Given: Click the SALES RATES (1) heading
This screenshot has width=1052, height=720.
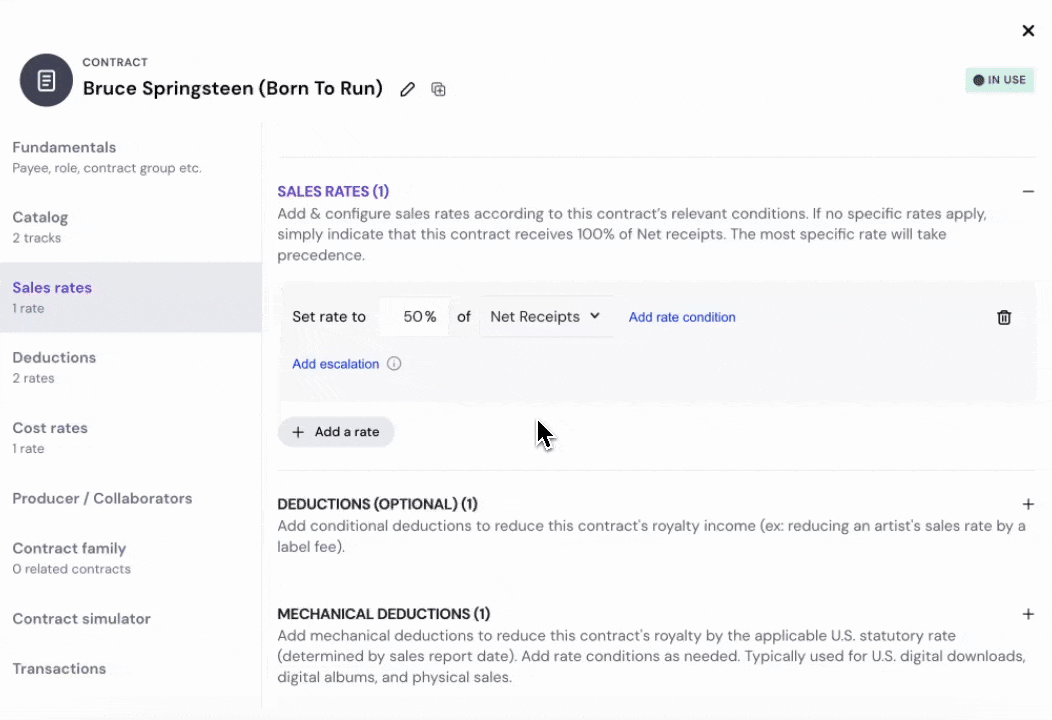Looking at the screenshot, I should [333, 192].
